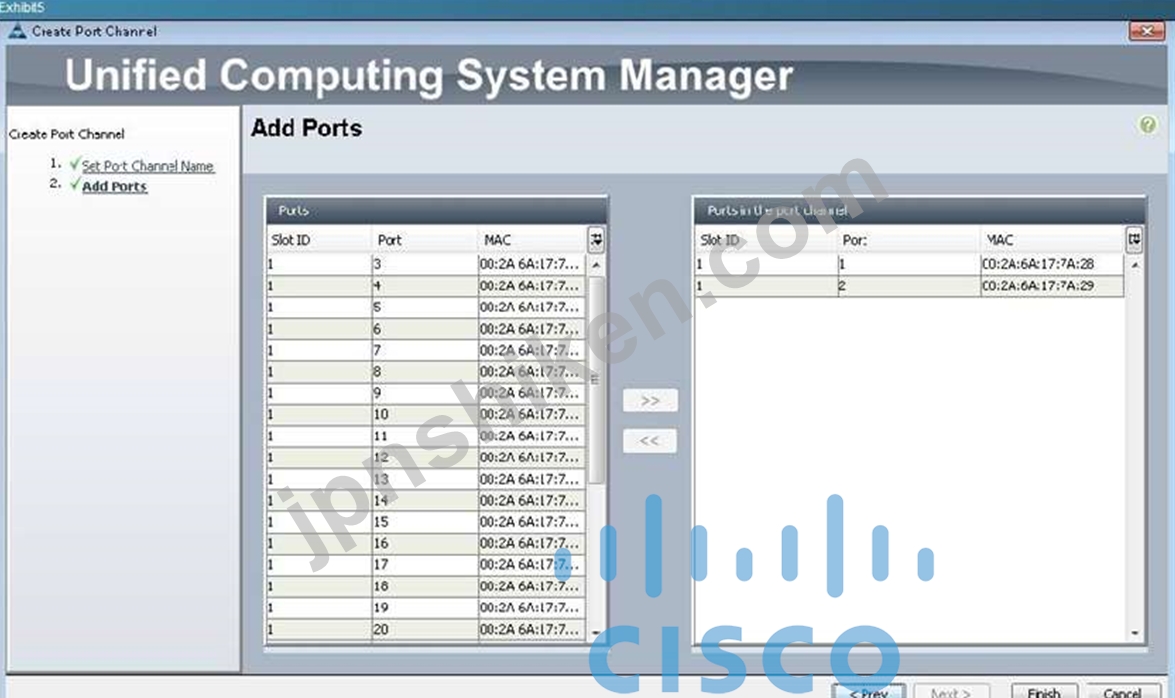Image resolution: width=1175 pixels, height=698 pixels.
Task: Sort Ports table by MAC column
Action: pos(532,240)
